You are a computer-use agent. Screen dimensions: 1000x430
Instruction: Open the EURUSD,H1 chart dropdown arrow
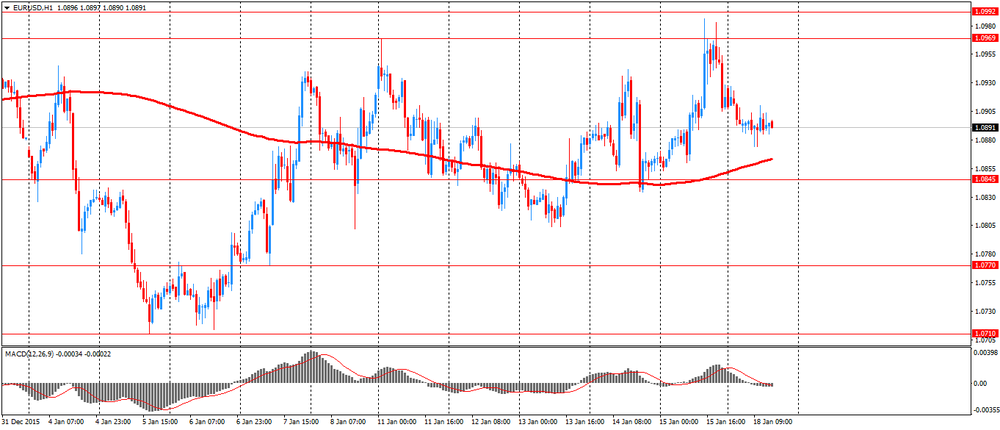[6, 7]
